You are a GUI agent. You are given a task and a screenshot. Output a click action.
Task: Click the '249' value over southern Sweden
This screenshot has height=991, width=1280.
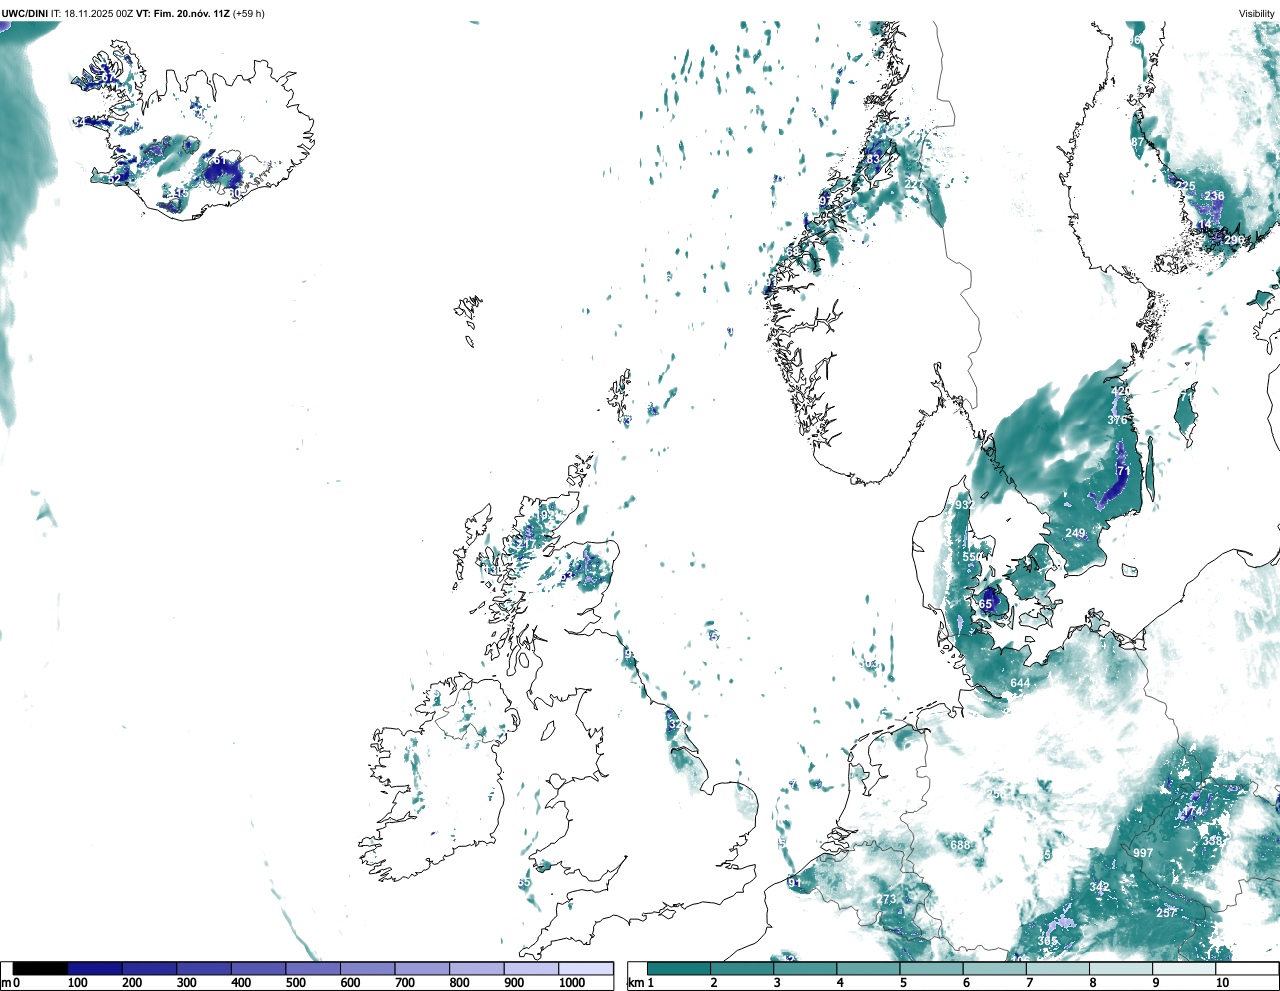point(1075,533)
